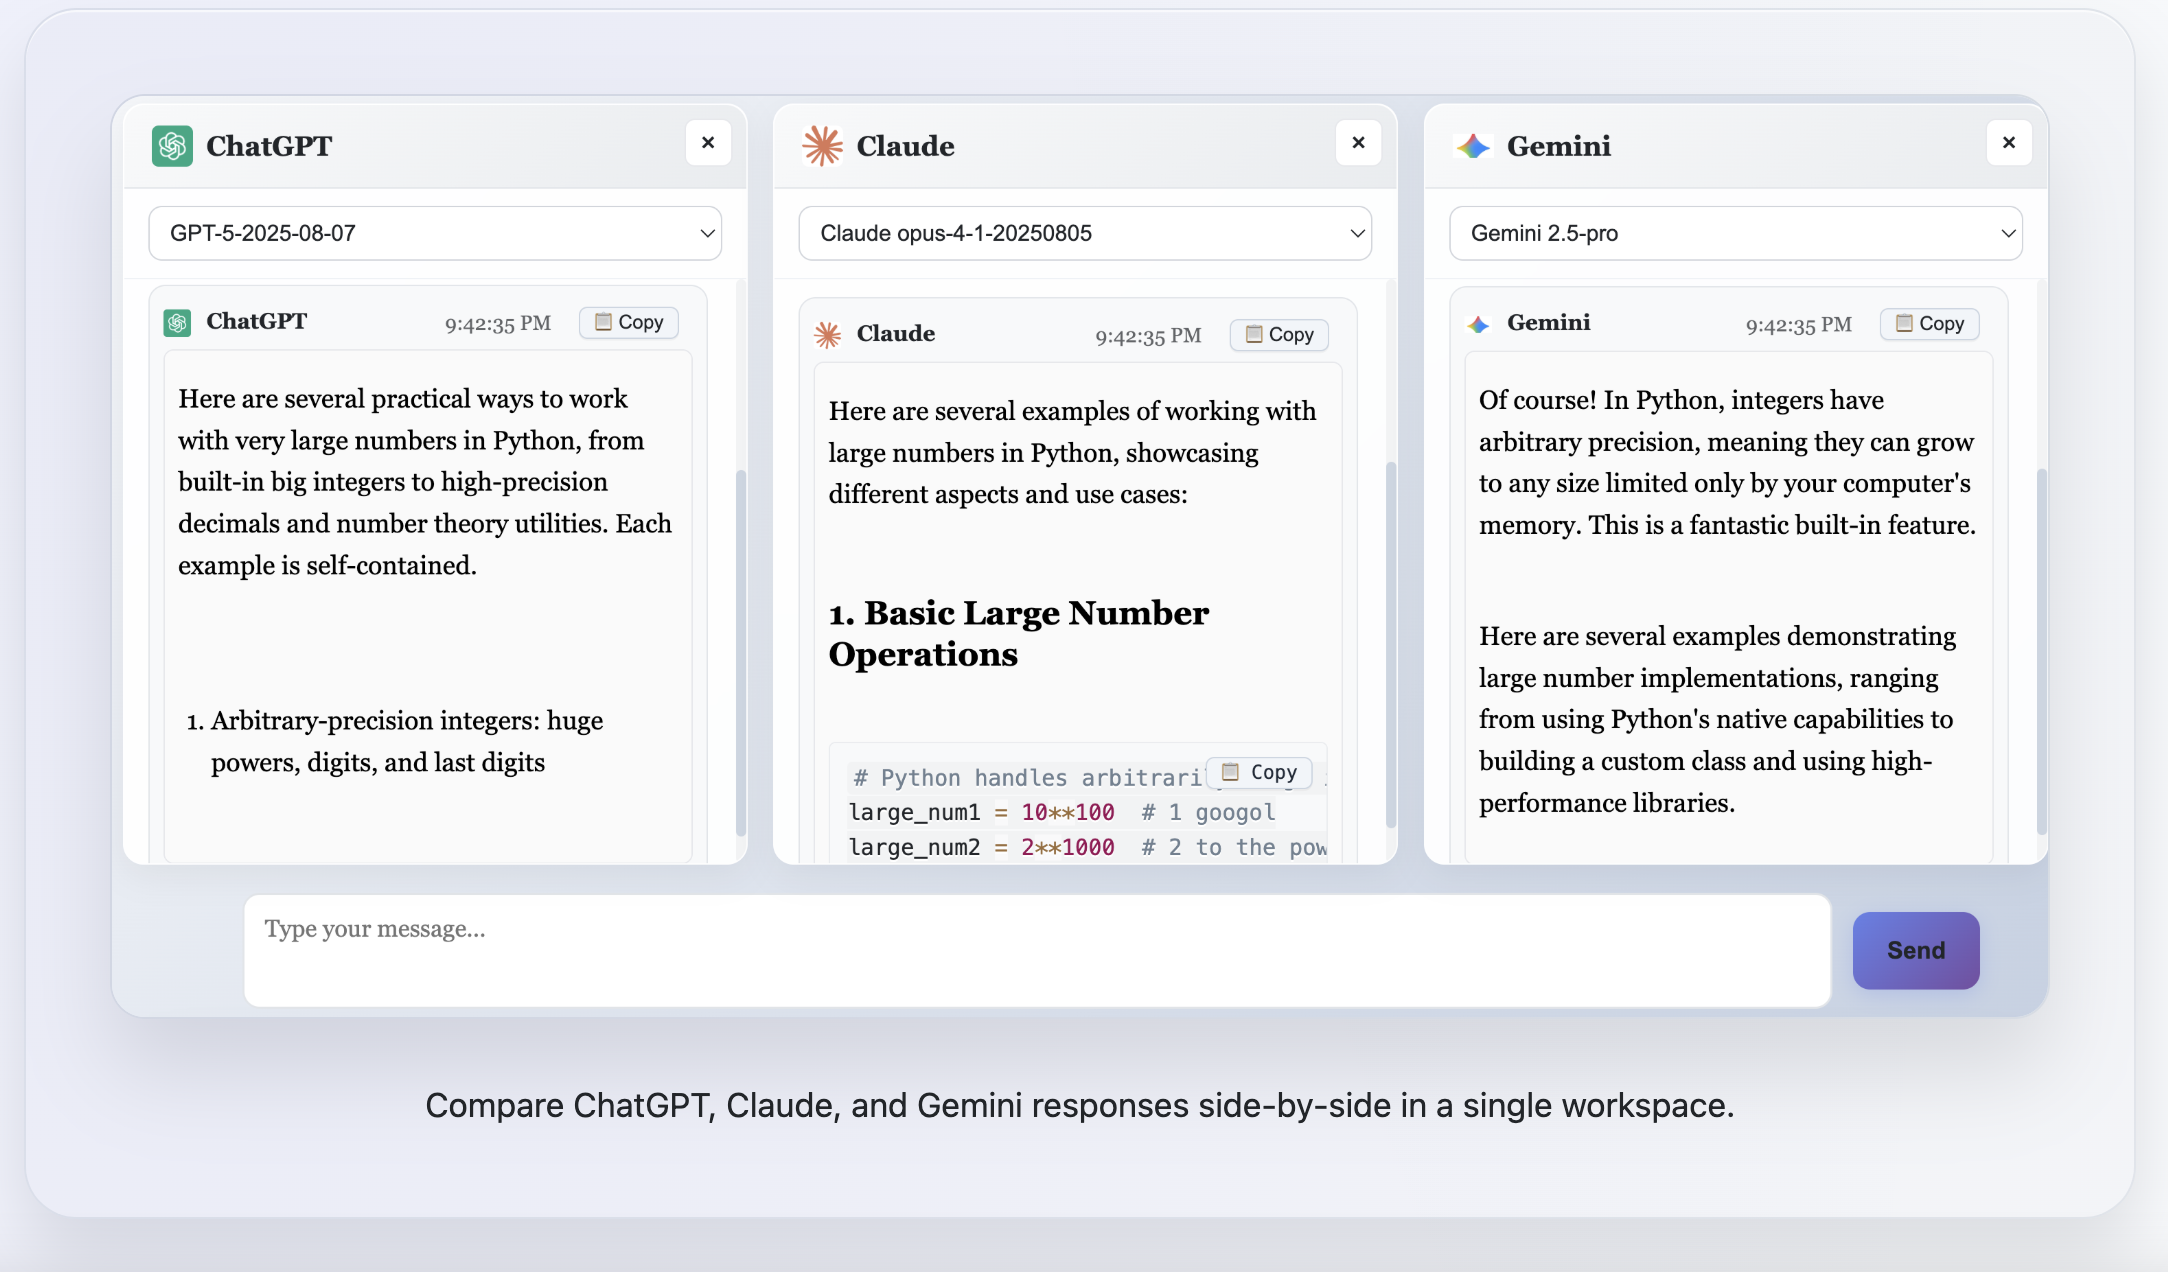Close the Gemini panel
The width and height of the screenshot is (2168, 1272).
pos(2010,143)
